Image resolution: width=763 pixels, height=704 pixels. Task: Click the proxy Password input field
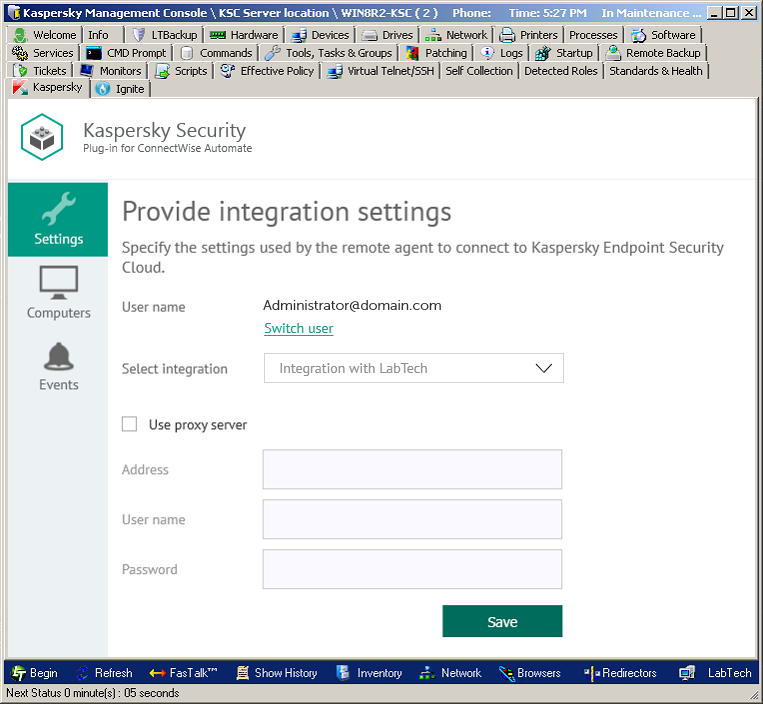pos(412,569)
